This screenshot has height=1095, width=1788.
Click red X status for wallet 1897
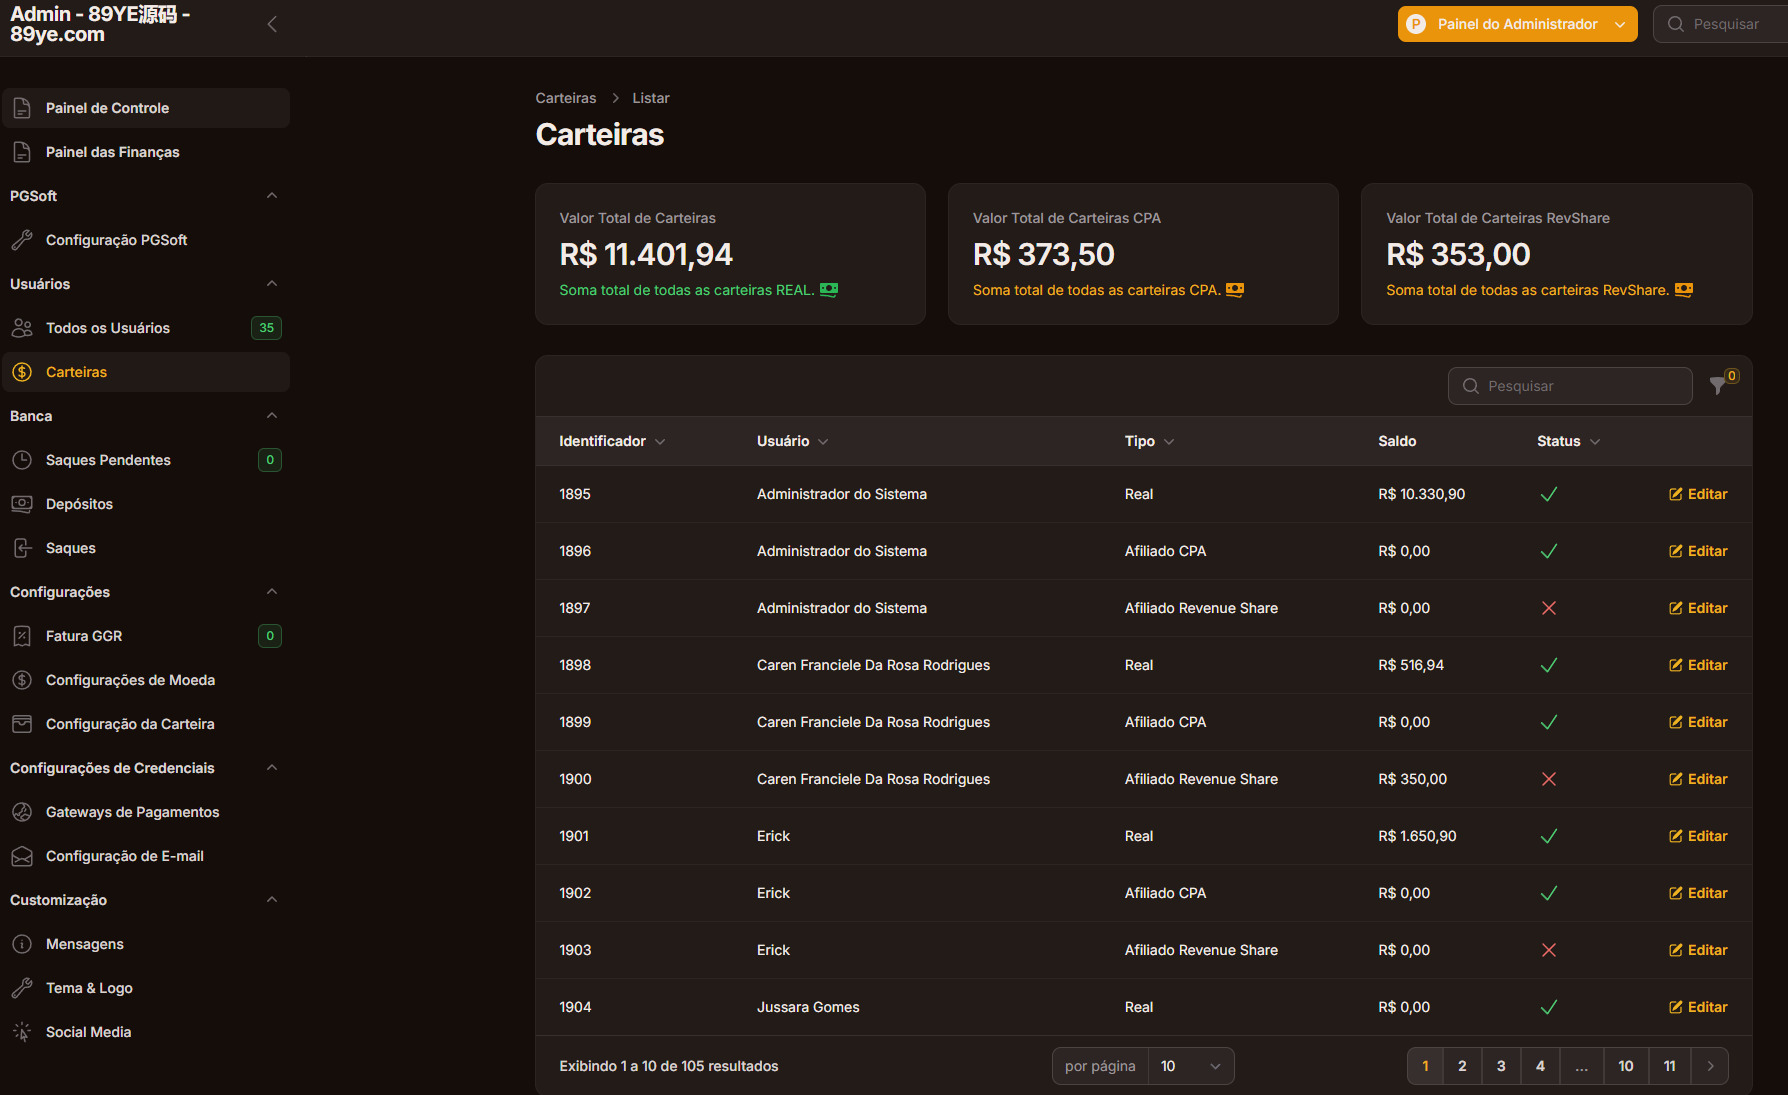(1548, 608)
